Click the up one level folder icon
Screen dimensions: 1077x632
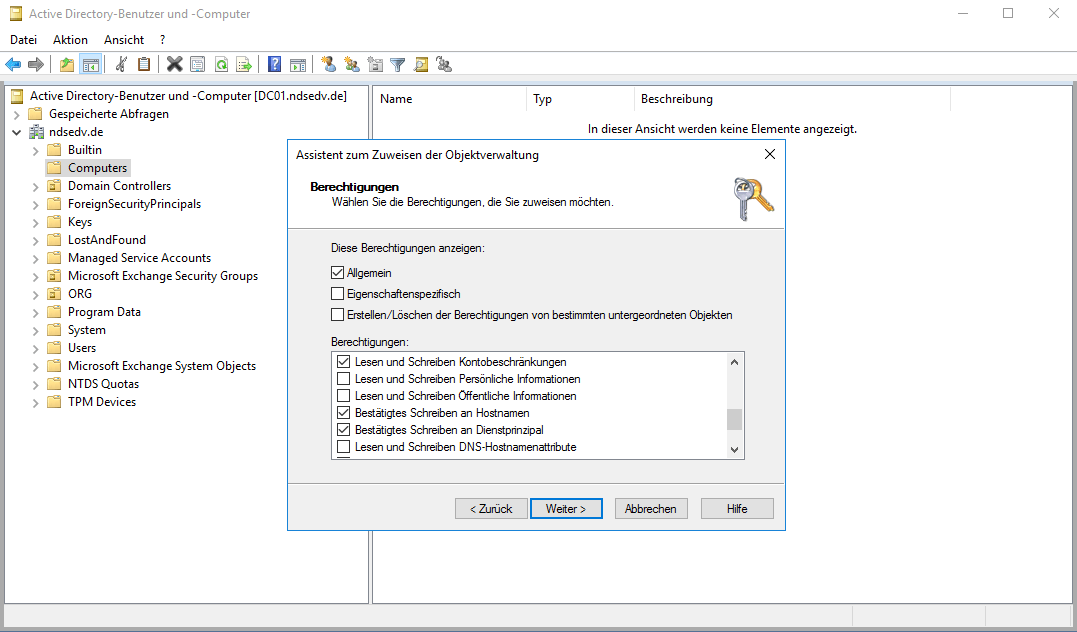[x=67, y=65]
